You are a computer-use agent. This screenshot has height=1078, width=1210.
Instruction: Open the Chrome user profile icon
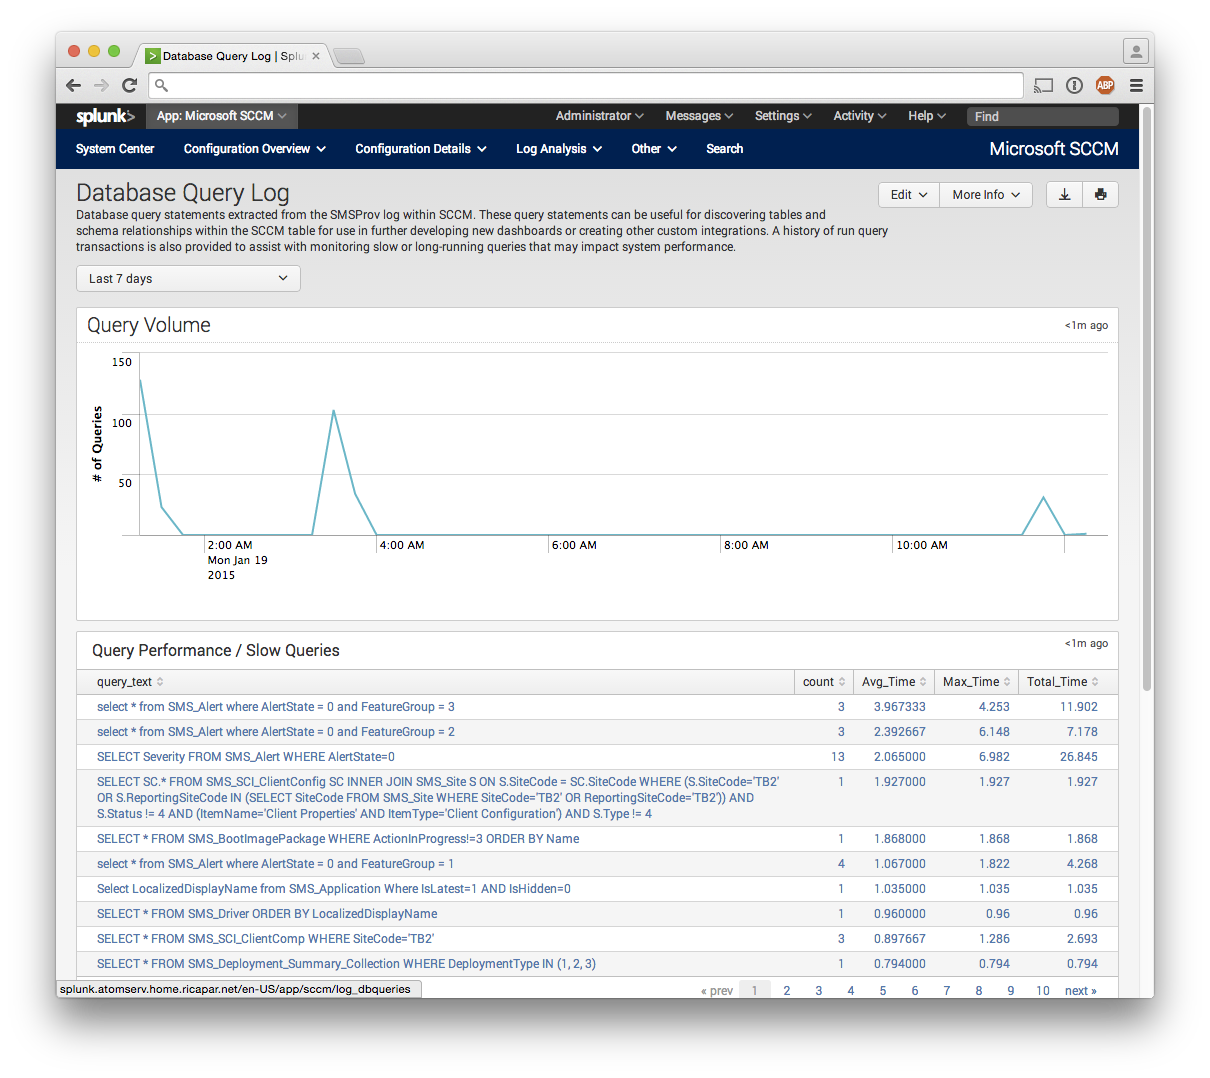pyautogui.click(x=1135, y=50)
